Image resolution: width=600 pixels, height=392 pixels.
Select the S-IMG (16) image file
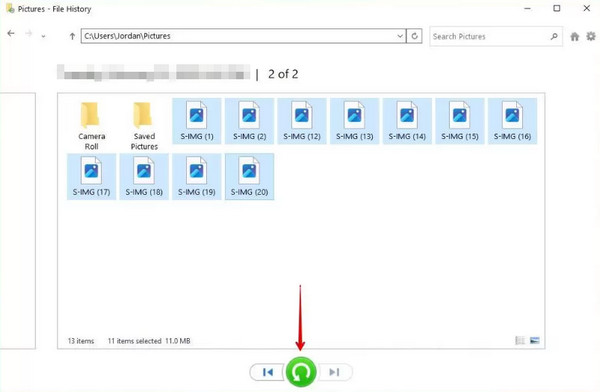click(512, 121)
